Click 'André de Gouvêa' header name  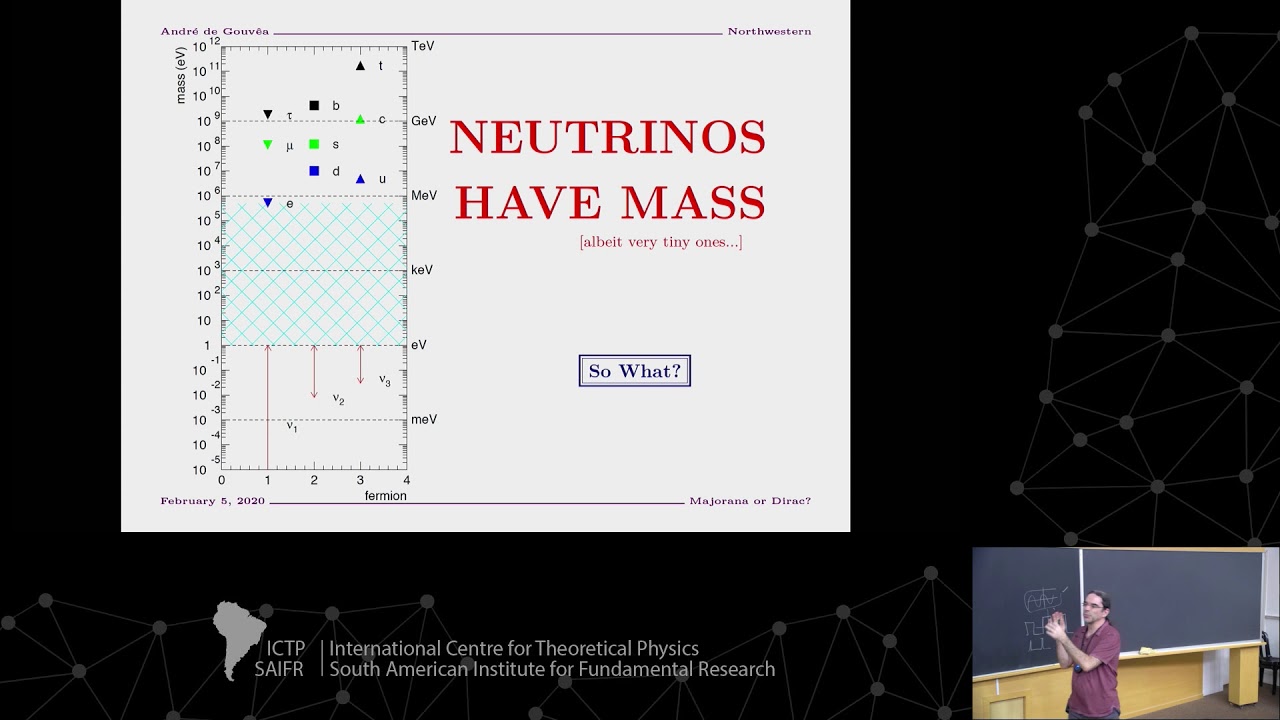(215, 32)
